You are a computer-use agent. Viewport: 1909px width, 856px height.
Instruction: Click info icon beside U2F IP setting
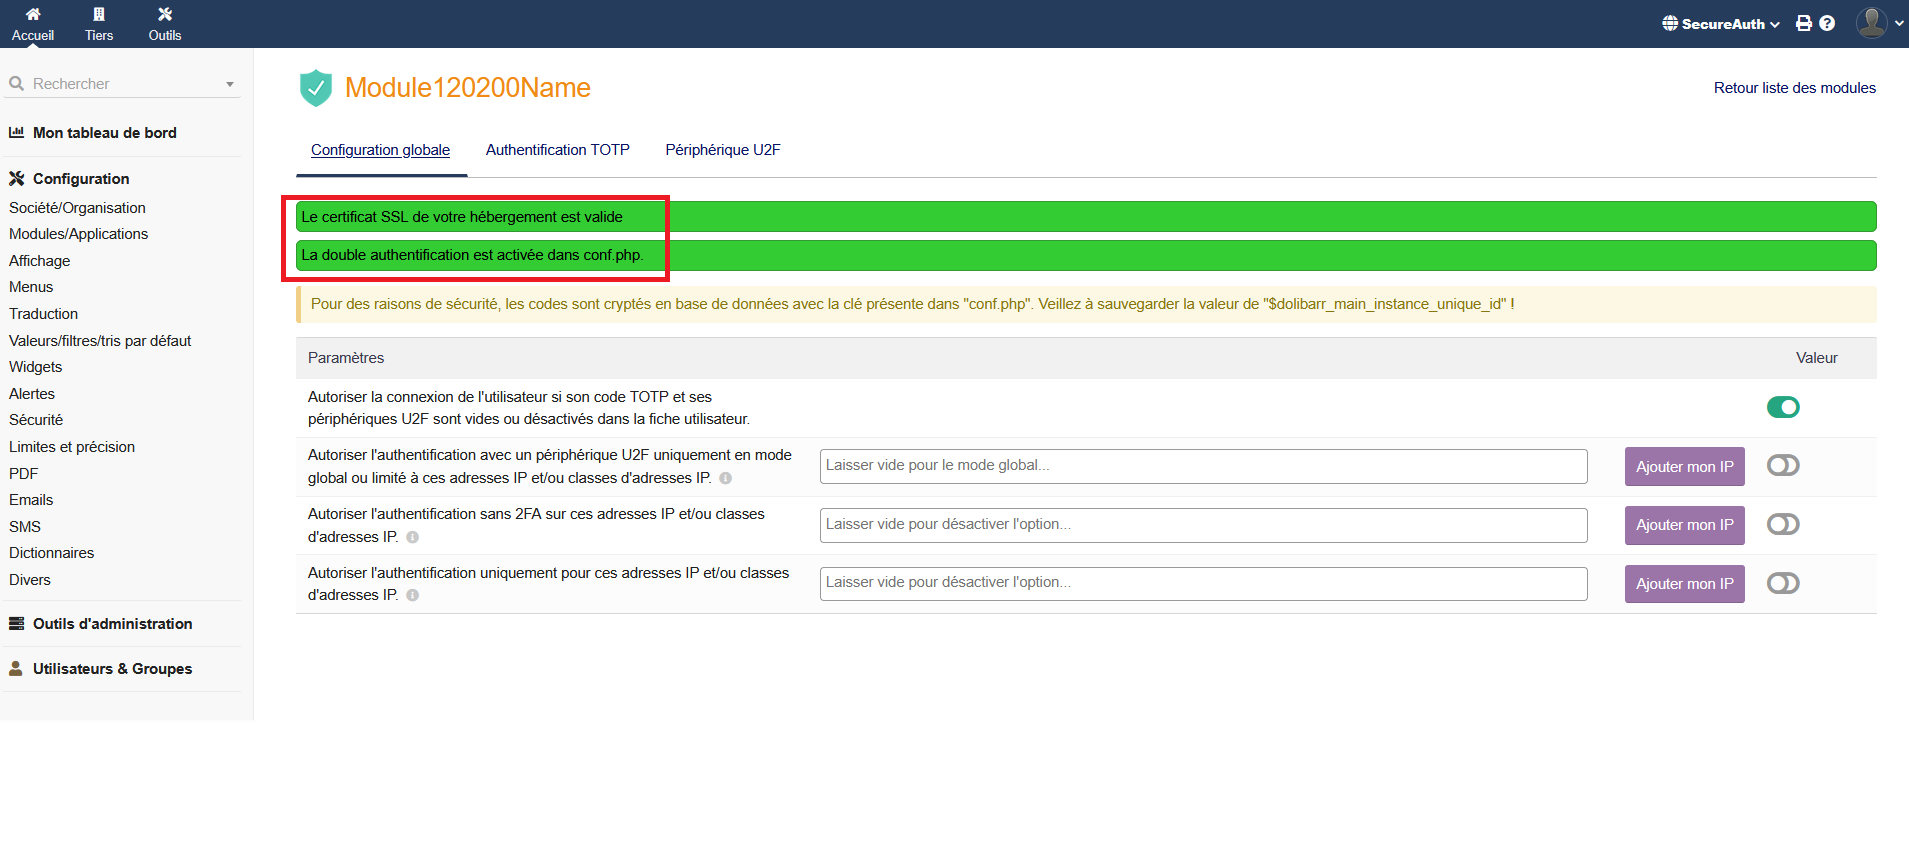coord(726,479)
